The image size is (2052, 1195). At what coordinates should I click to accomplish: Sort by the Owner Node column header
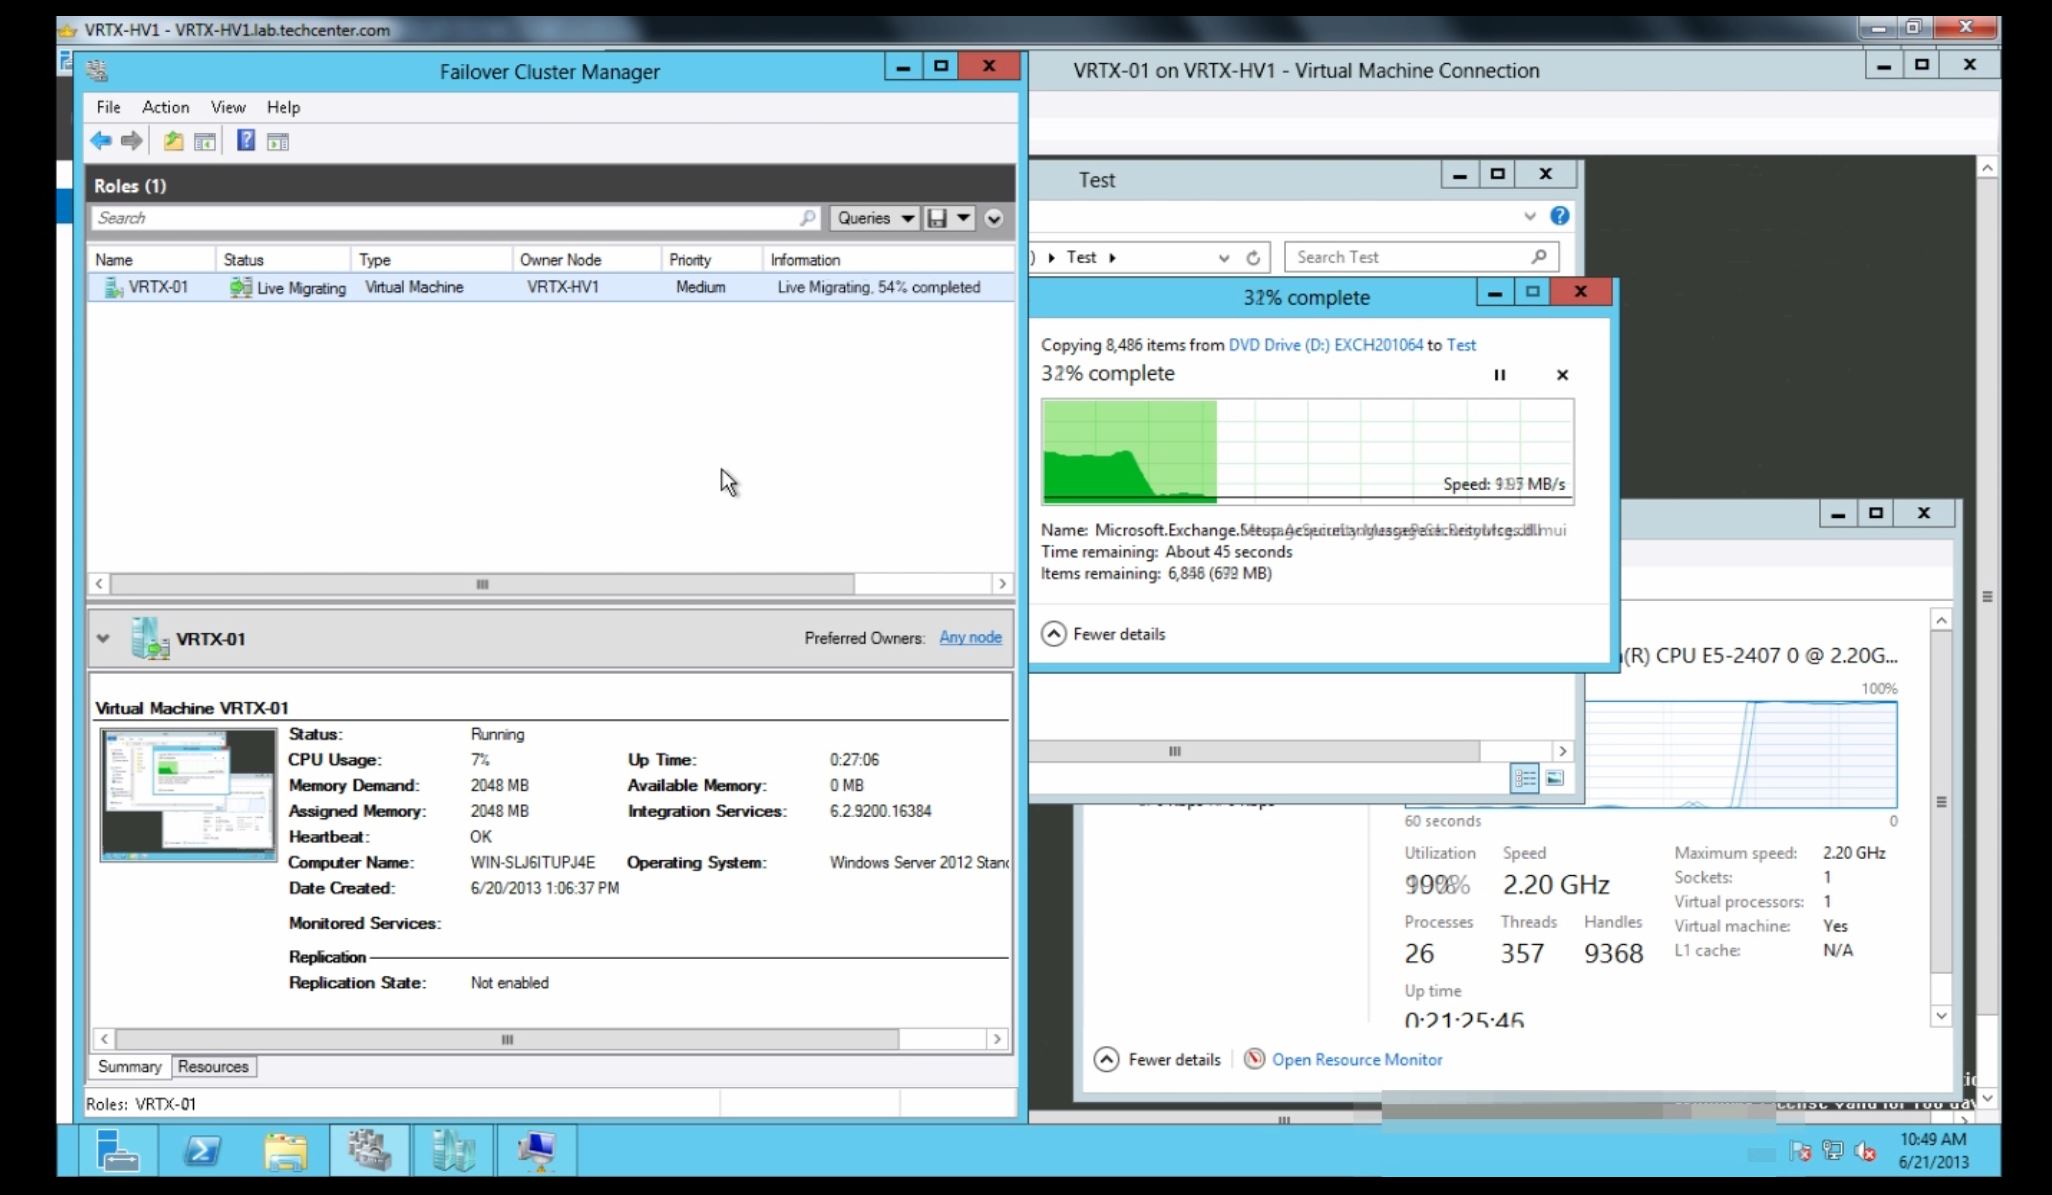[586, 259]
